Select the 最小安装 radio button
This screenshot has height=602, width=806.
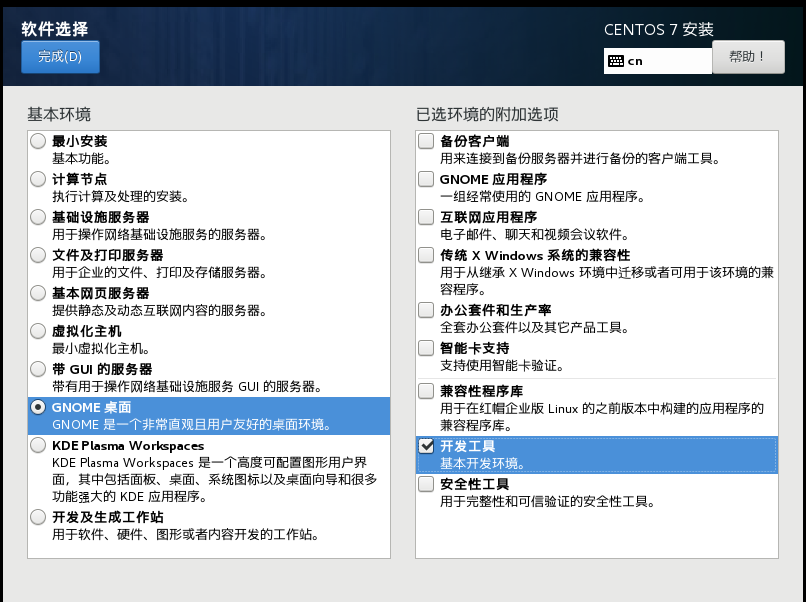[x=38, y=141]
